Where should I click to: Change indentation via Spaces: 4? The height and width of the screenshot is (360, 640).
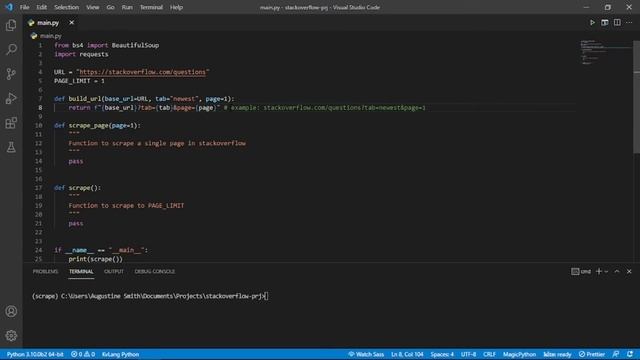click(x=442, y=354)
